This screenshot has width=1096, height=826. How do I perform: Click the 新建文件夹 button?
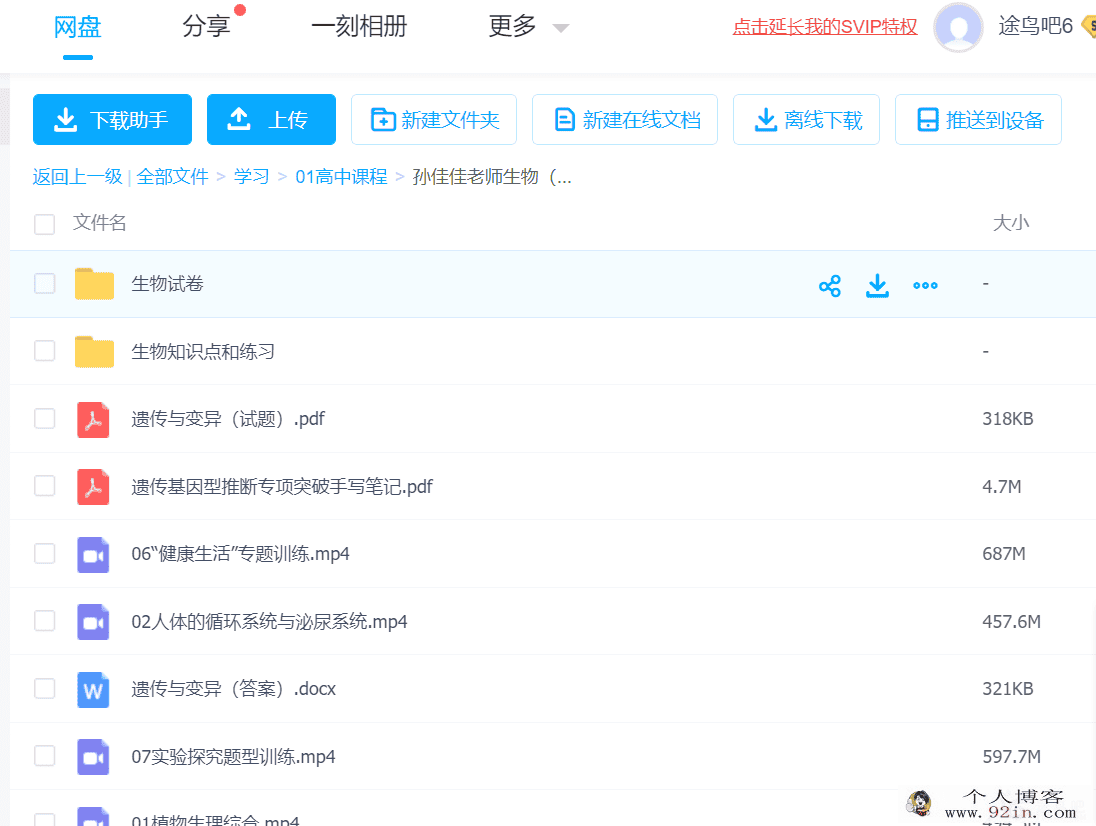point(434,119)
